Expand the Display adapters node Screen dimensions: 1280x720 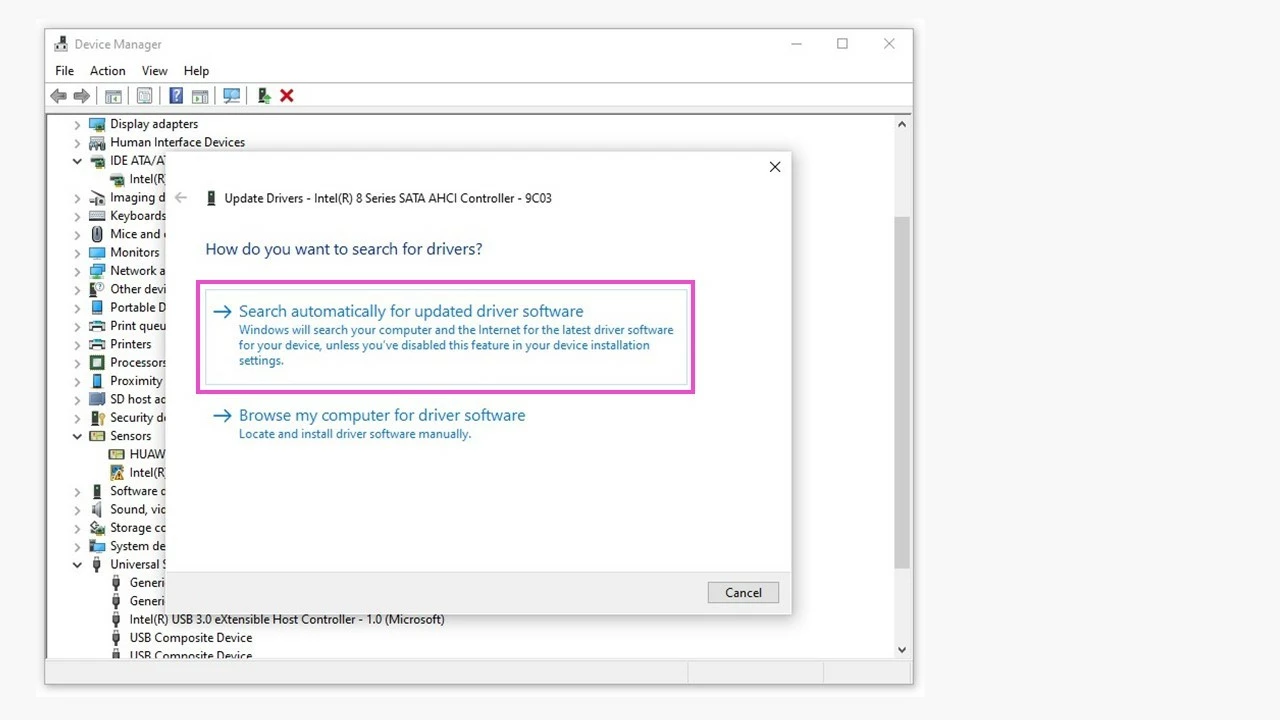coord(77,125)
